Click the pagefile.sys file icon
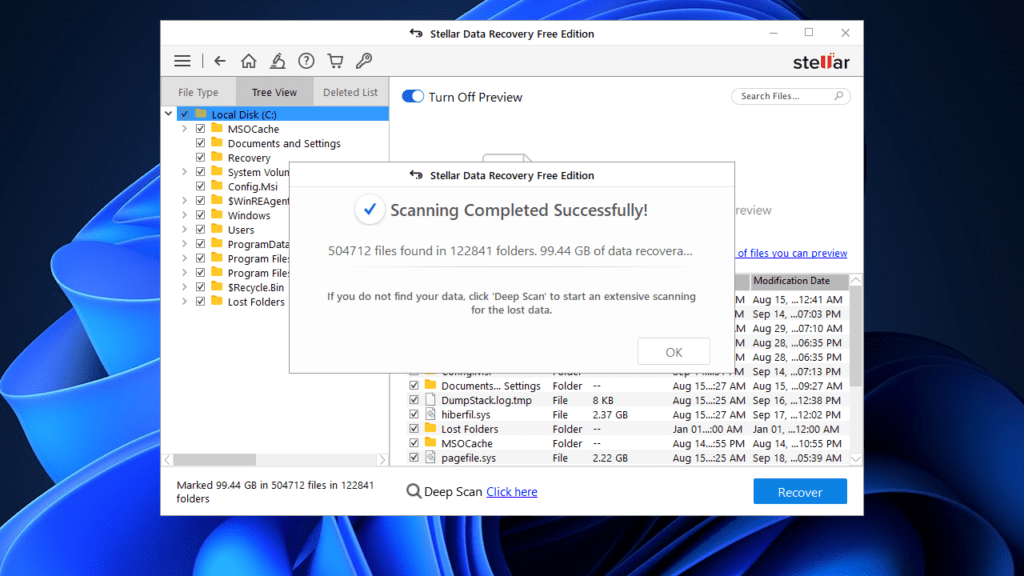The width and height of the screenshot is (1024, 576). click(430, 457)
